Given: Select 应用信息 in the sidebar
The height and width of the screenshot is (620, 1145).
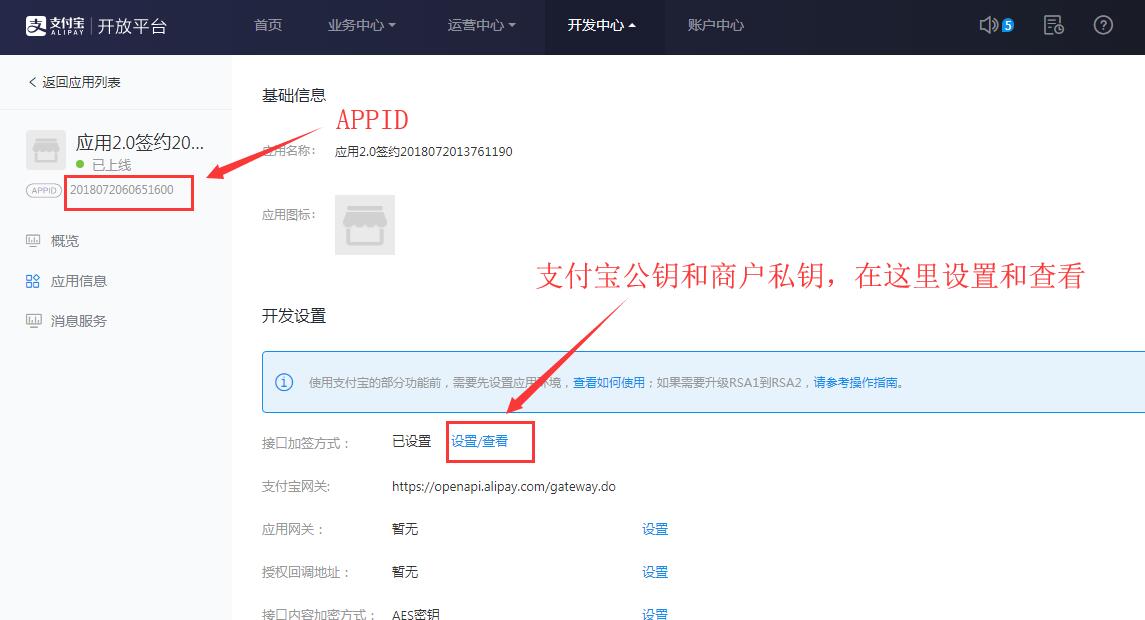Looking at the screenshot, I should pos(79,281).
